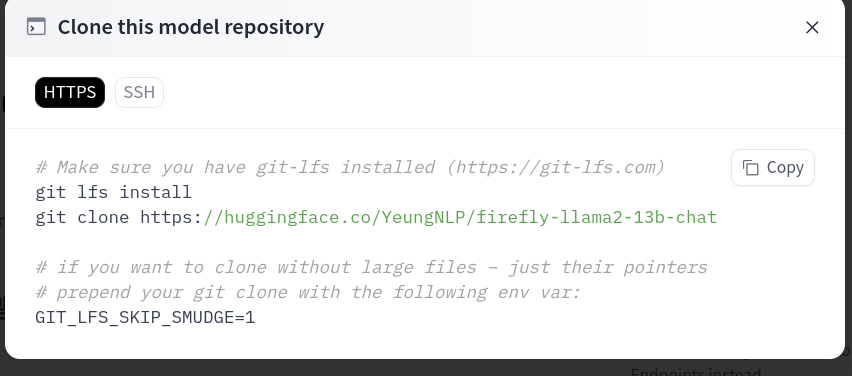Click the GIT_LFS_SKIP_SMUDGE=1 line
Viewport: 852px width, 376px height.
point(145,317)
